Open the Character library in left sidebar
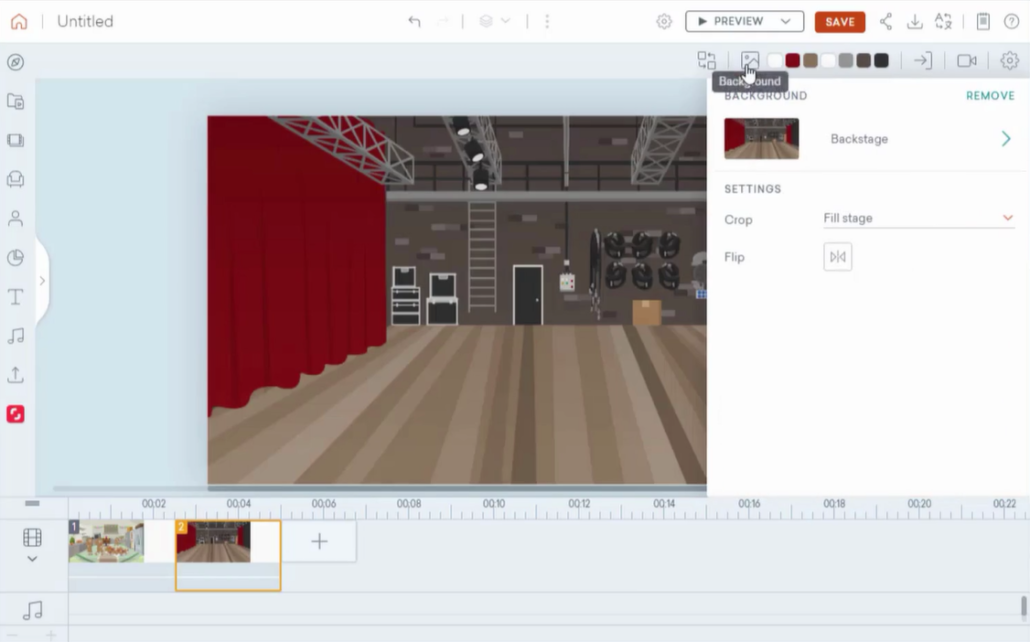Screen dimensions: 1030x642 (16, 219)
